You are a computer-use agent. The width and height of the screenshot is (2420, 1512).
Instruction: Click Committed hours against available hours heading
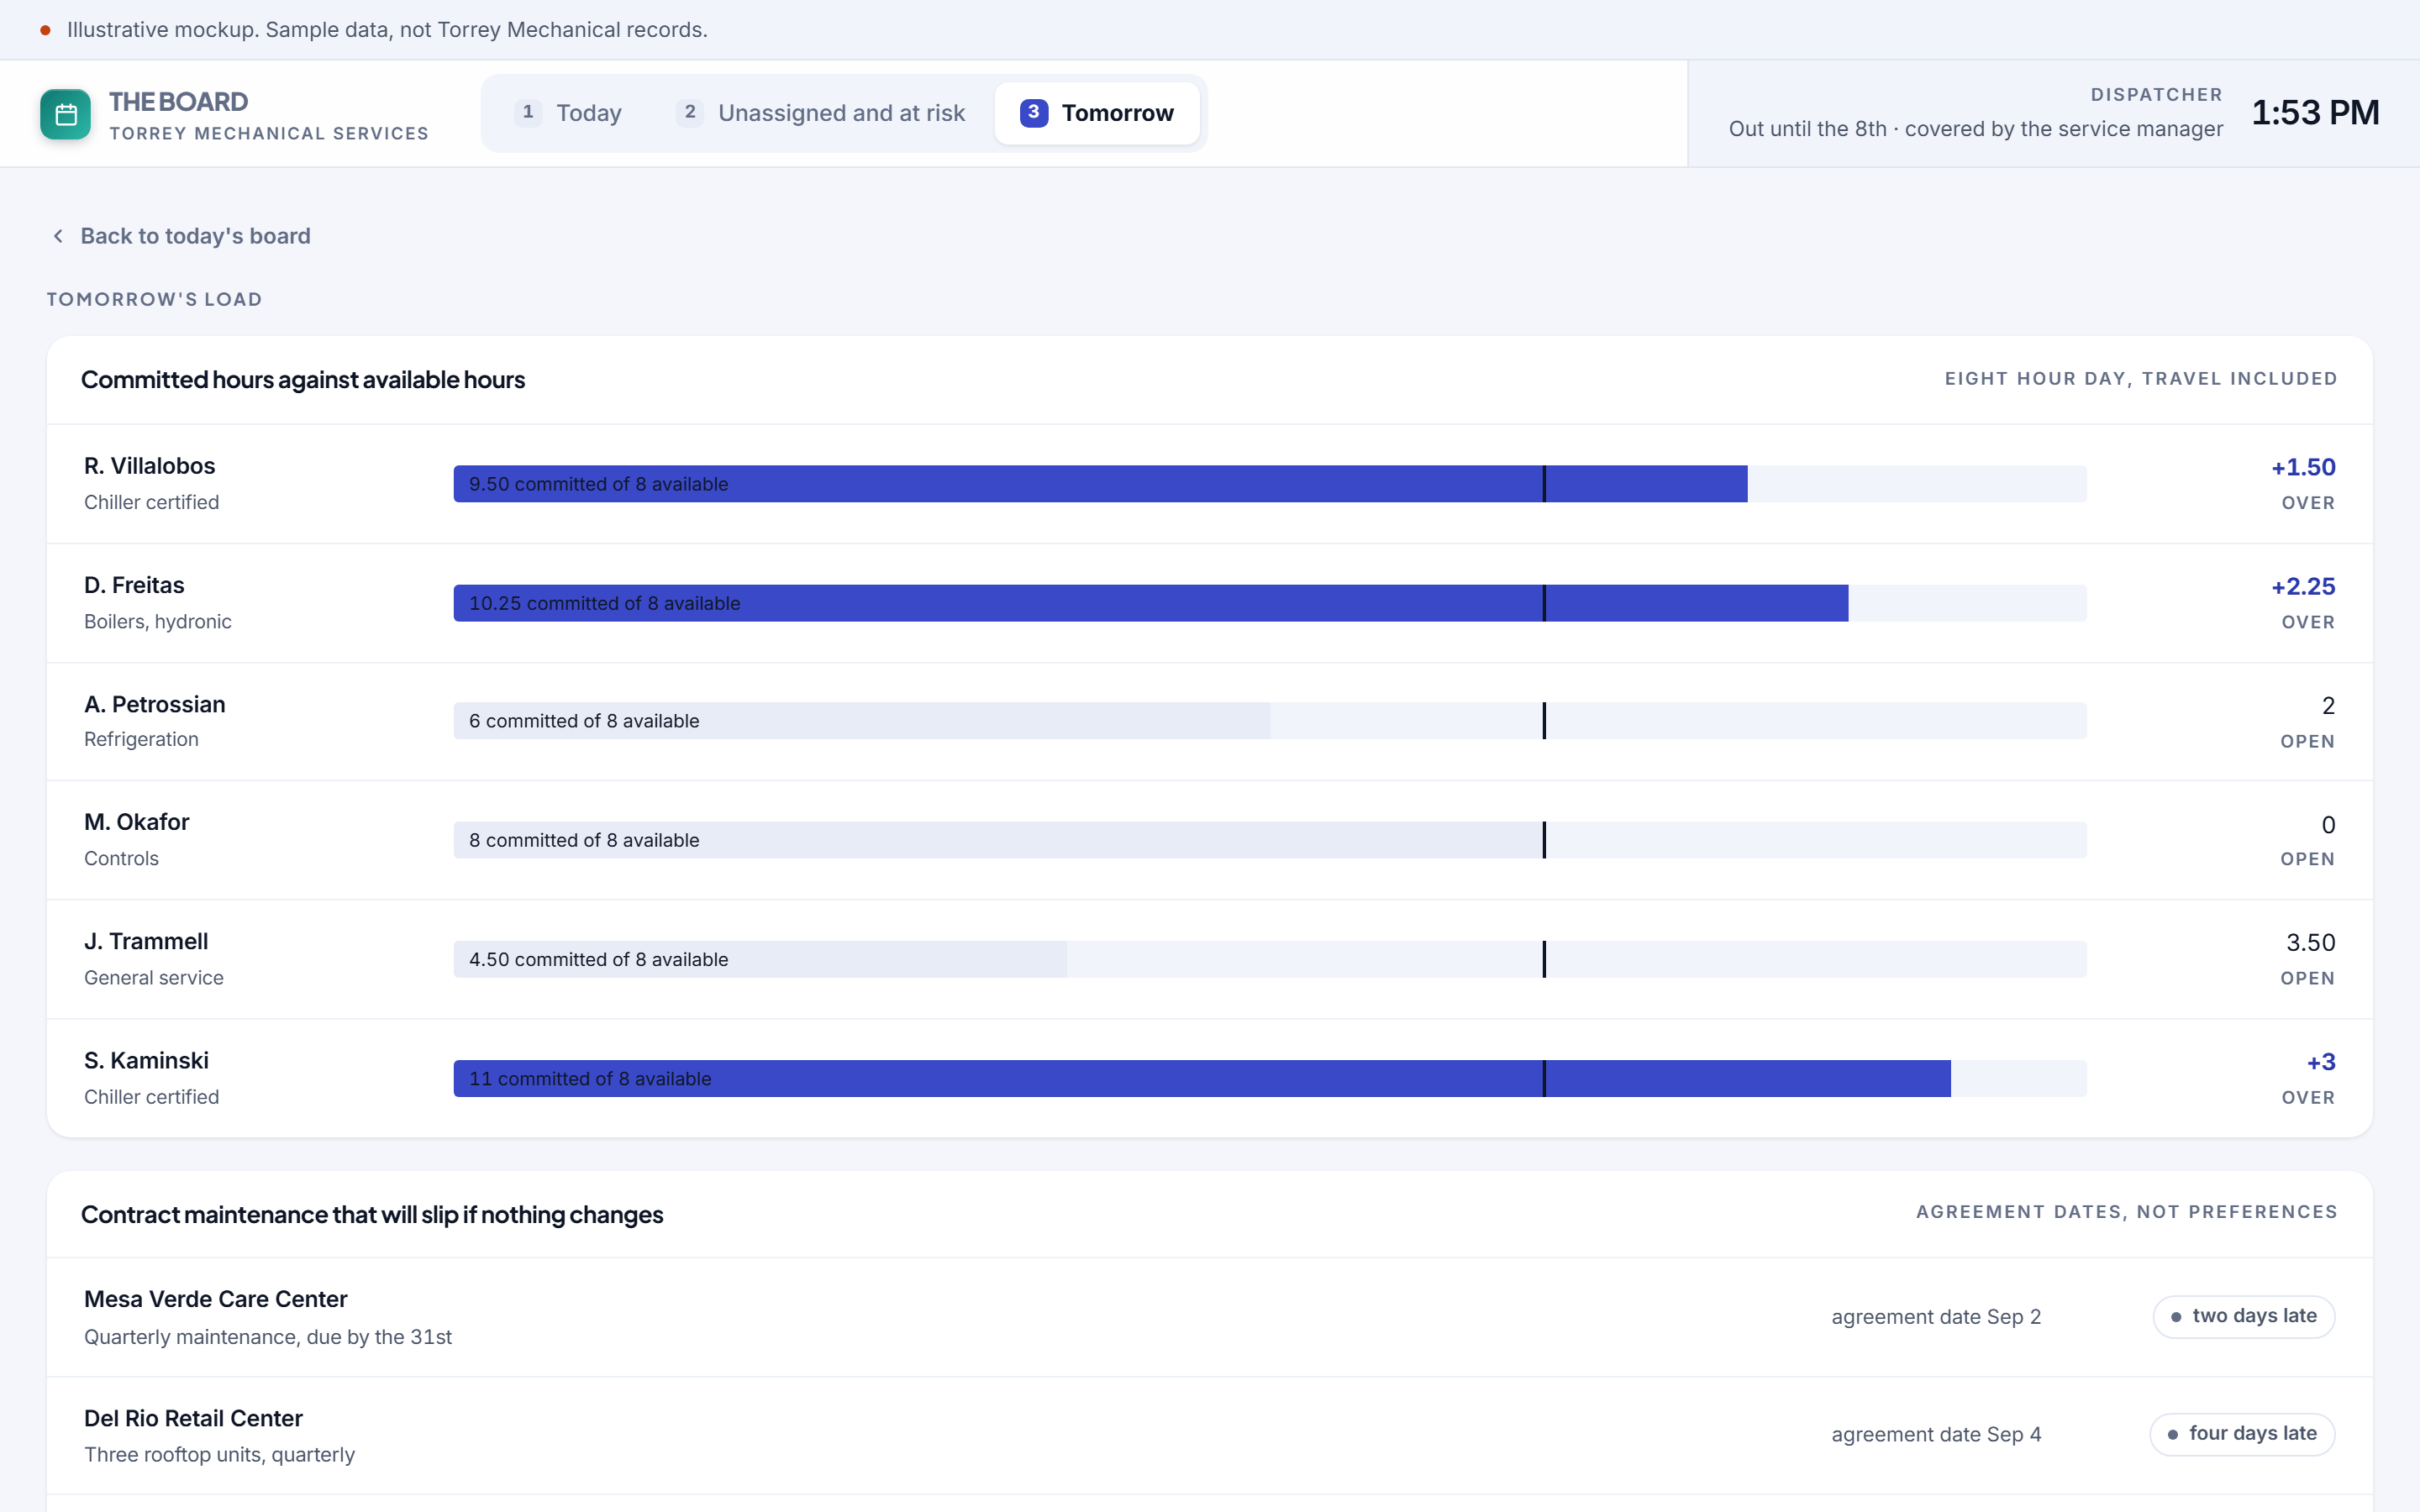tap(303, 380)
